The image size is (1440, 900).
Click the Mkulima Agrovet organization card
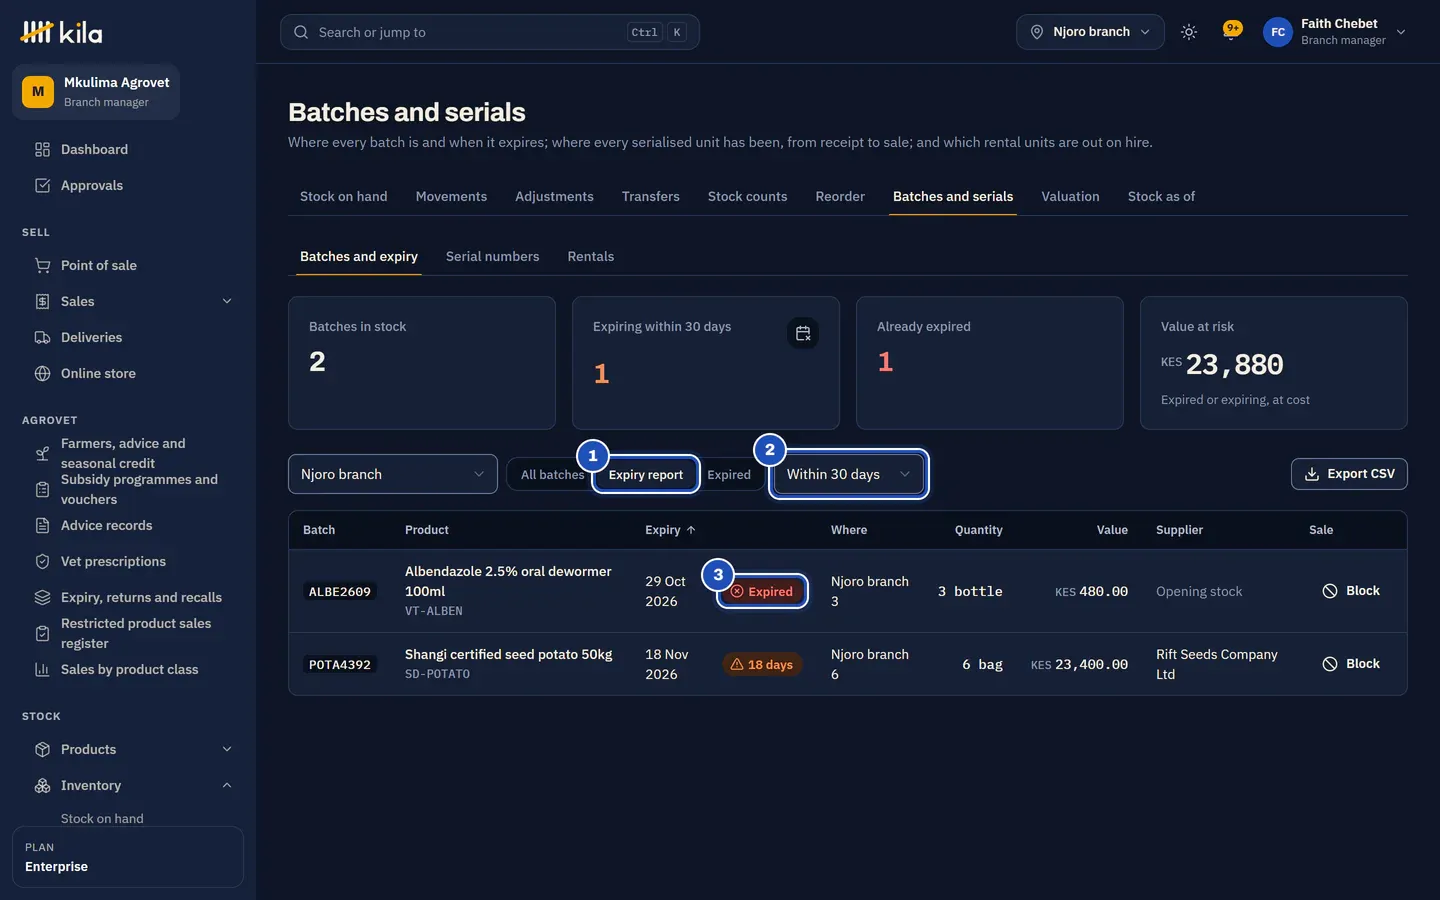tap(96, 92)
